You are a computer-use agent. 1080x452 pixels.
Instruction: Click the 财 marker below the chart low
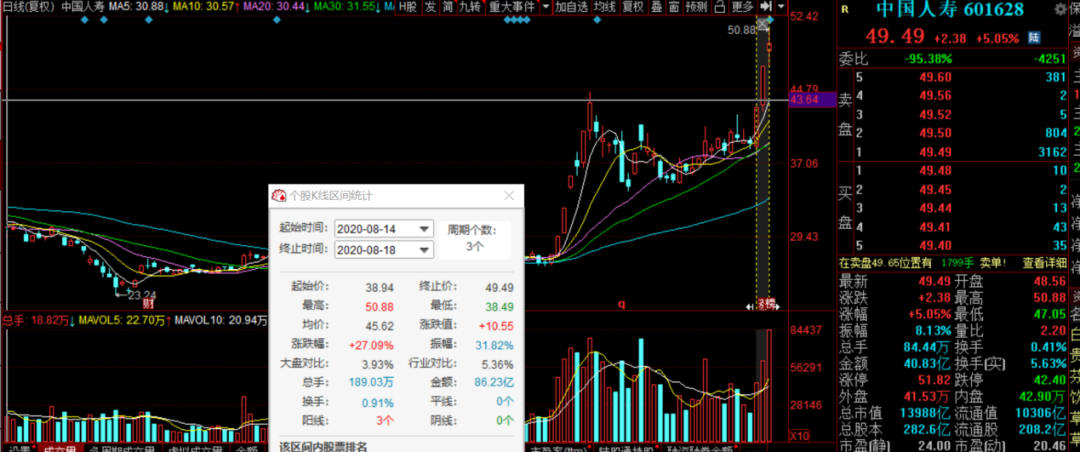click(x=147, y=302)
